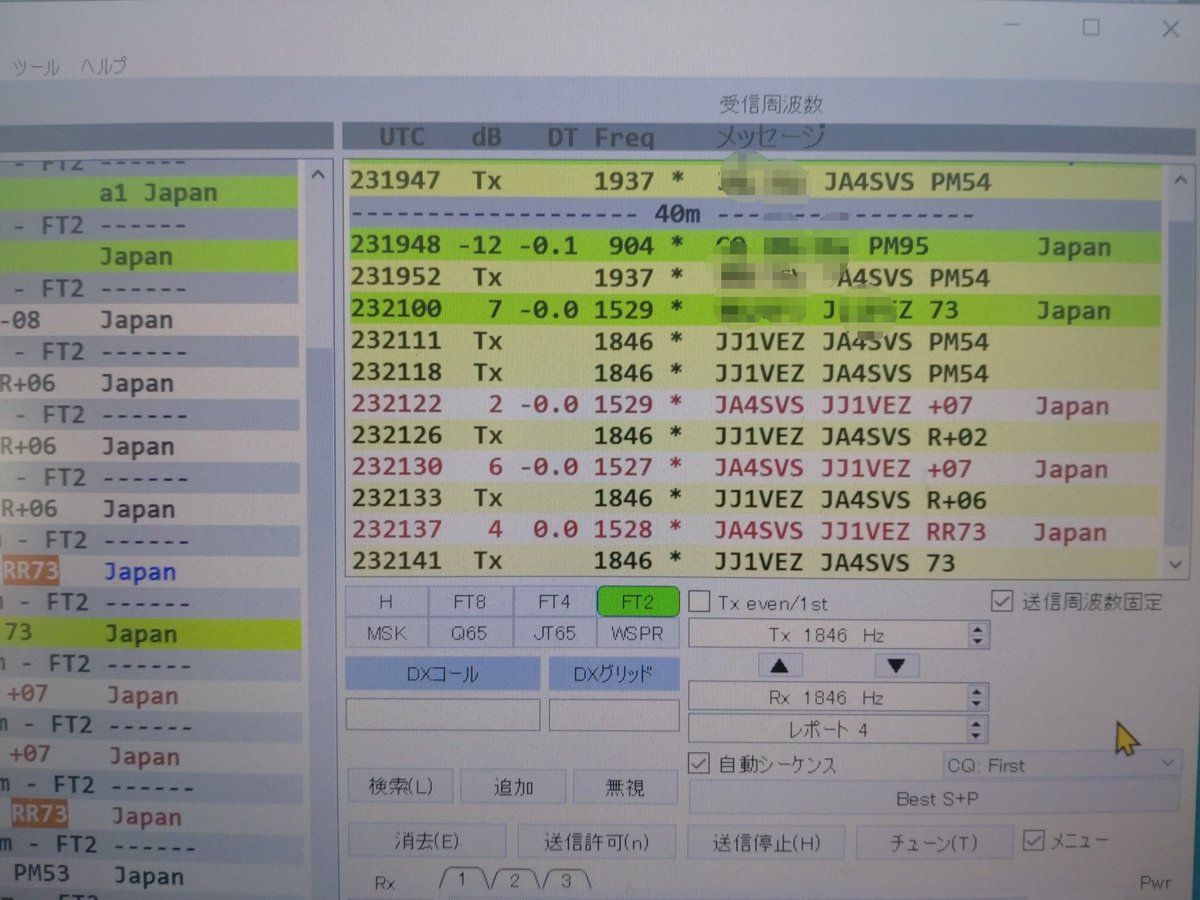This screenshot has width=1200, height=900.
Task: Click the Best S+P button
Action: [935, 799]
